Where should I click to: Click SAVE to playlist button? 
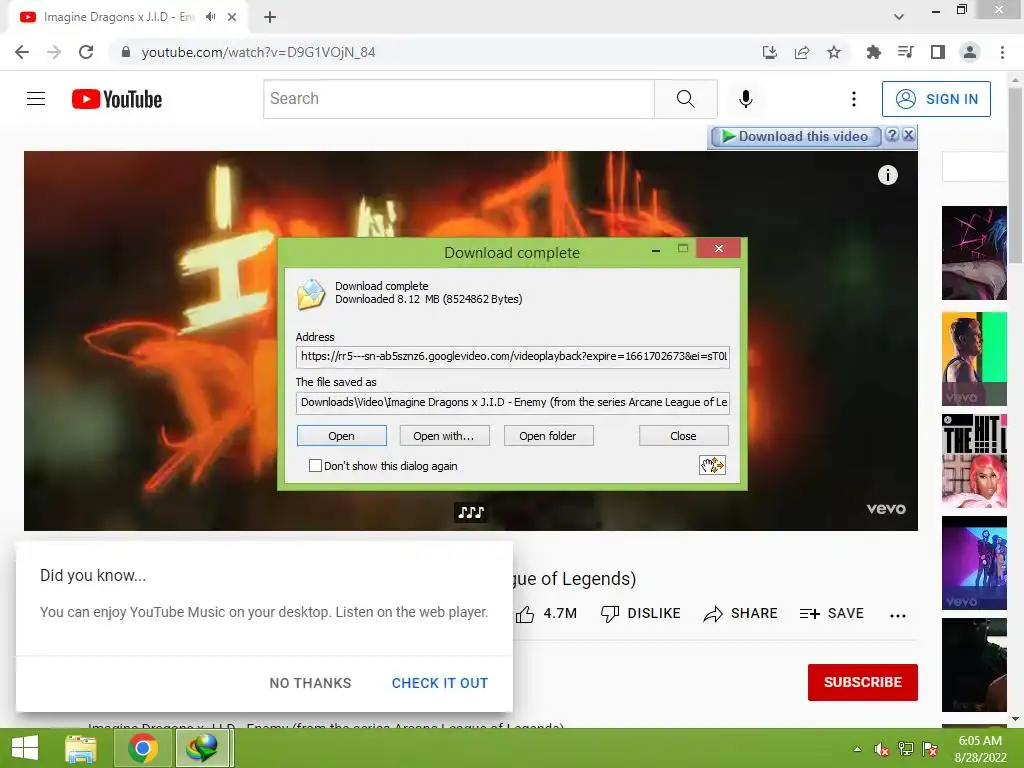(831, 614)
